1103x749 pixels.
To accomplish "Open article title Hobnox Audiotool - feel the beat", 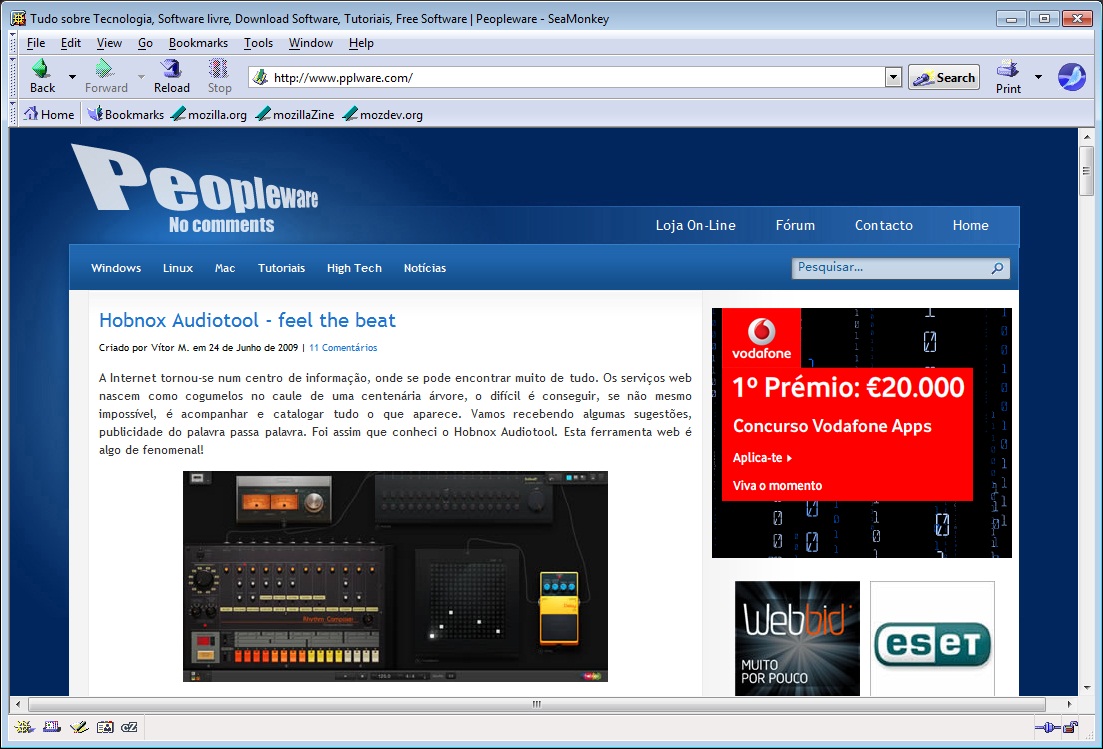I will coord(247,321).
